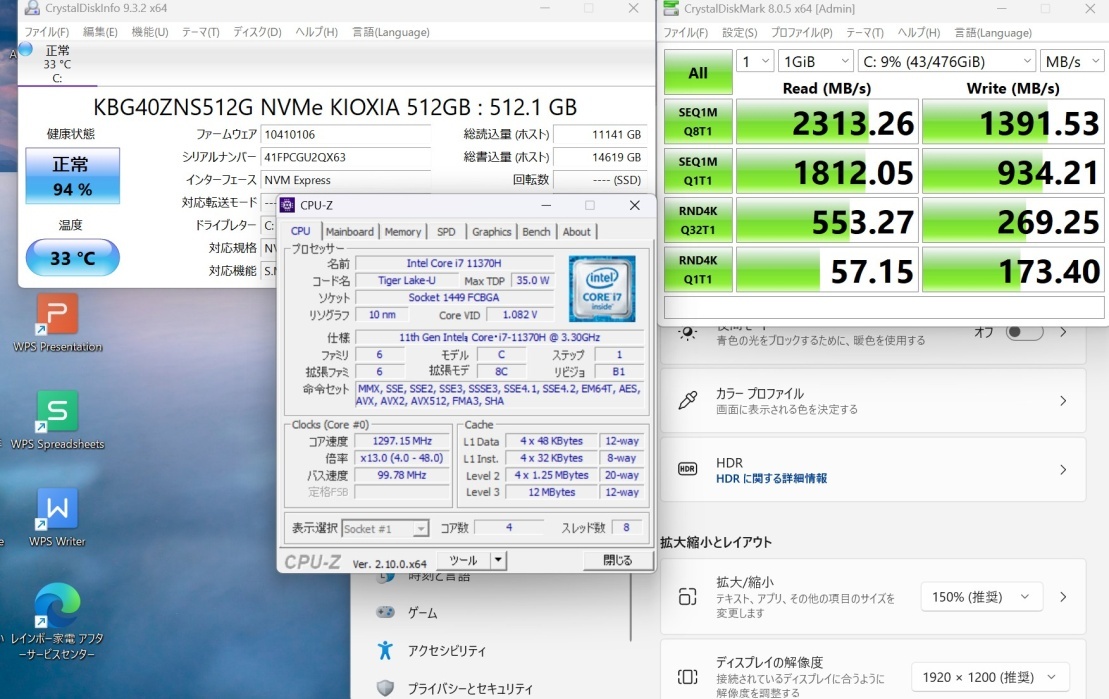Launch WPS Spreadsheets desktop icon
Image resolution: width=1109 pixels, height=699 pixels.
tap(55, 413)
